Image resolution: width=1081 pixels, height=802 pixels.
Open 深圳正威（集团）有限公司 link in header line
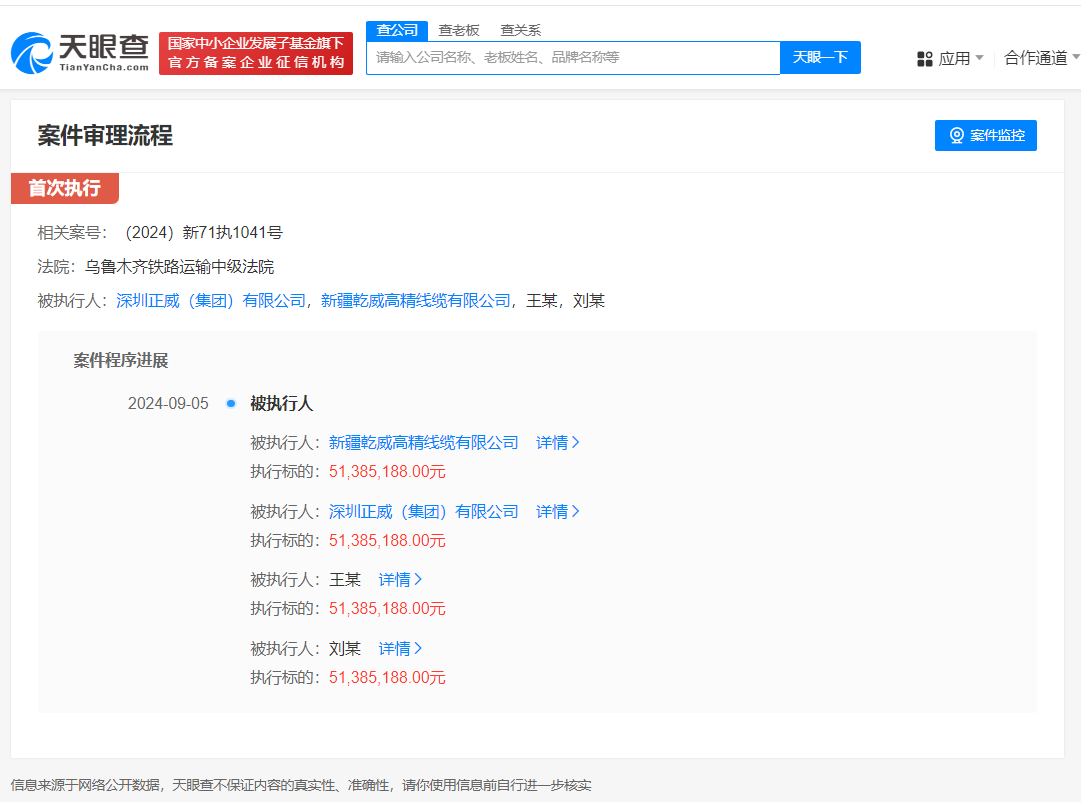[x=210, y=301]
